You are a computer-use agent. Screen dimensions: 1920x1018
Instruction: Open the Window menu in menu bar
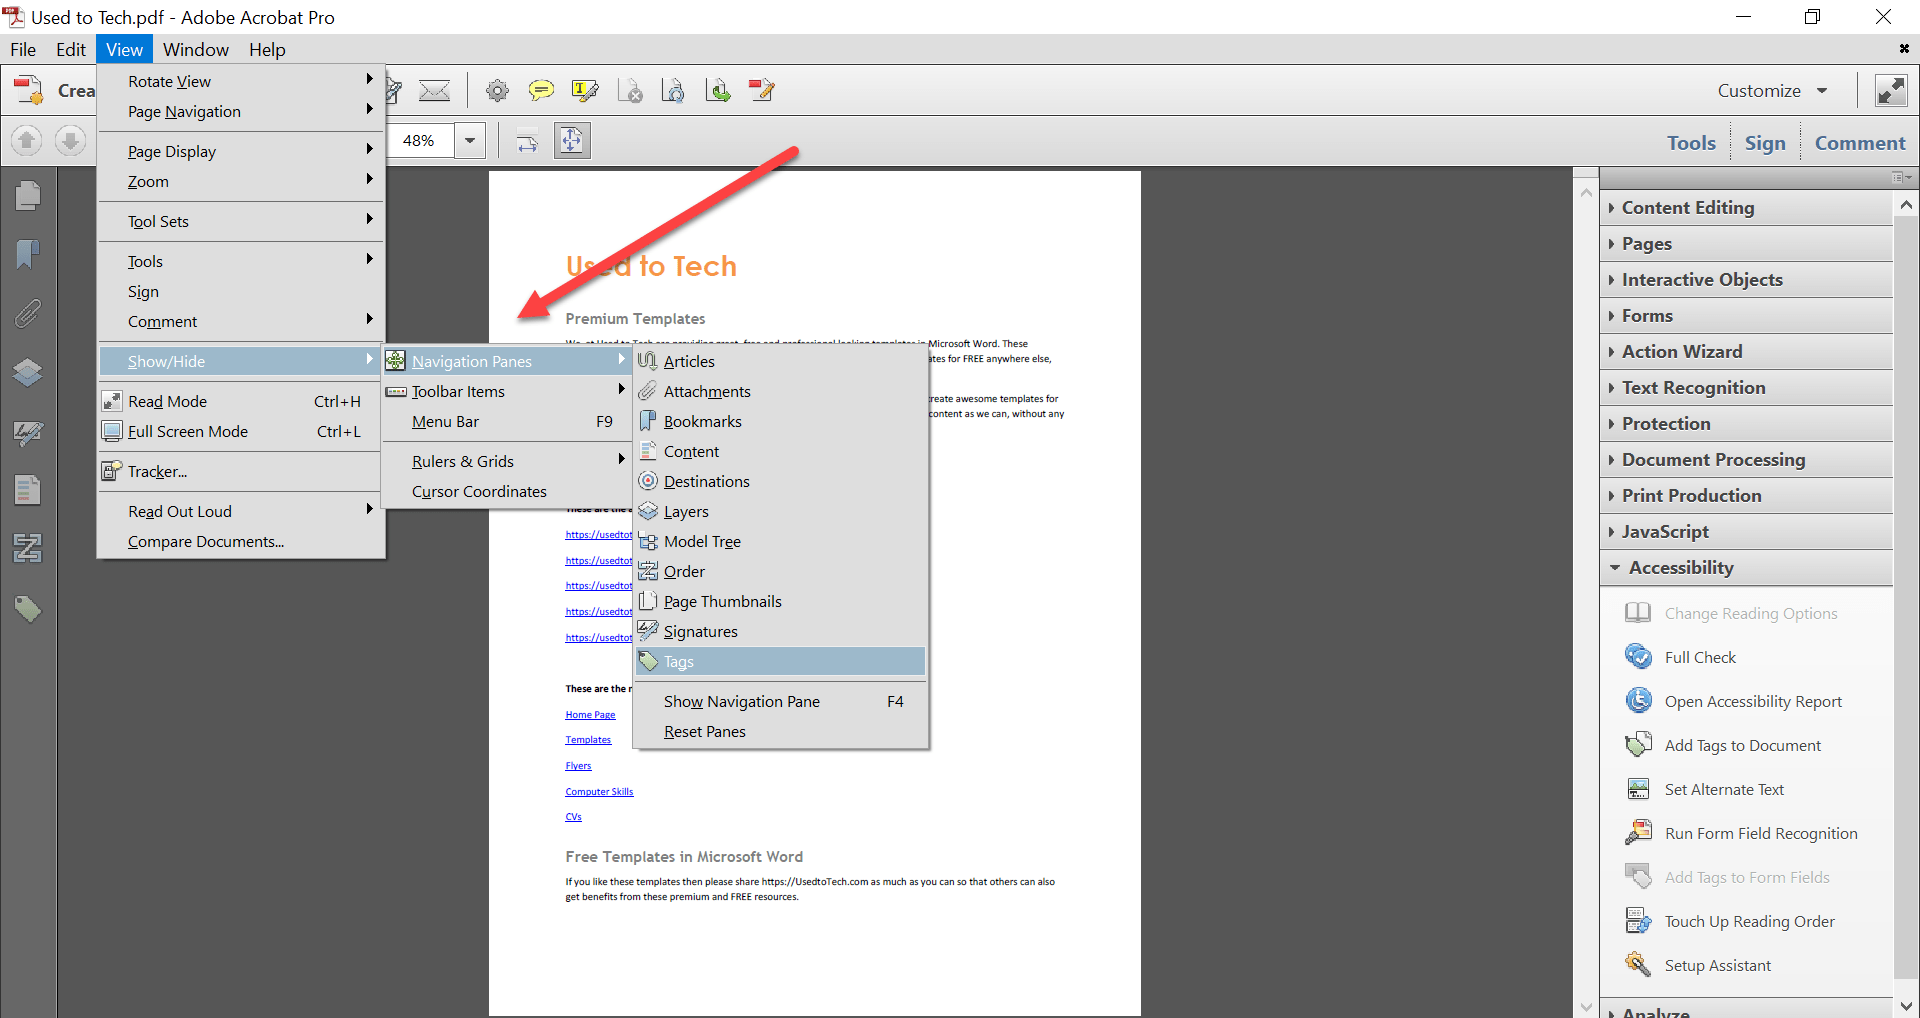coord(196,49)
